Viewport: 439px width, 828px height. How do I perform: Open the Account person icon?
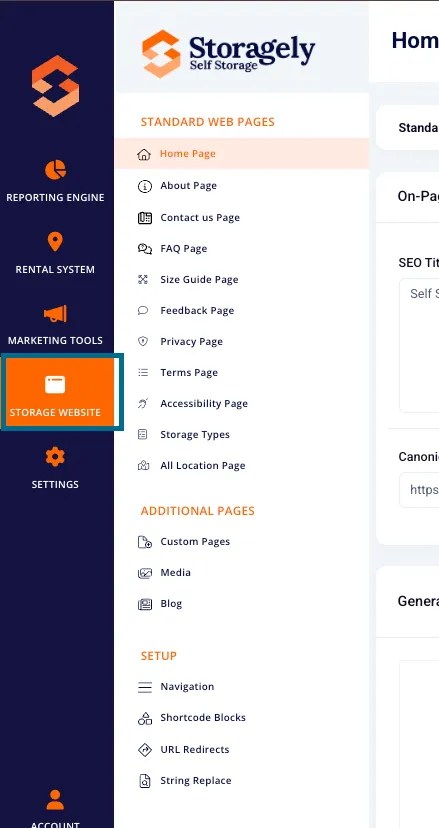tap(55, 799)
